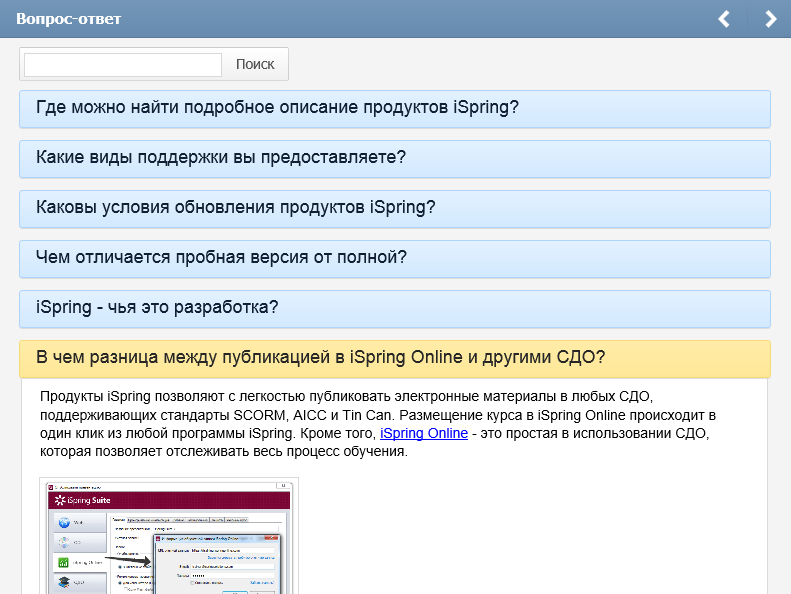The image size is (791, 594).
Task: Click the Вопрос-ответ header title
Action: [x=69, y=19]
